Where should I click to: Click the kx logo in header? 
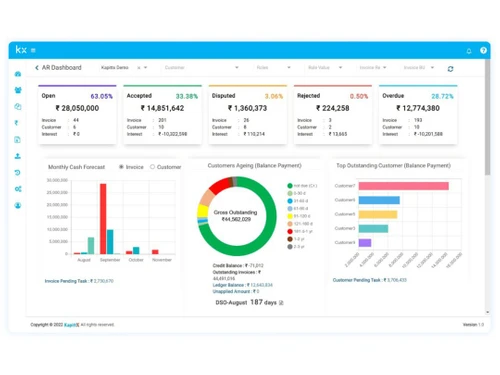[21, 50]
